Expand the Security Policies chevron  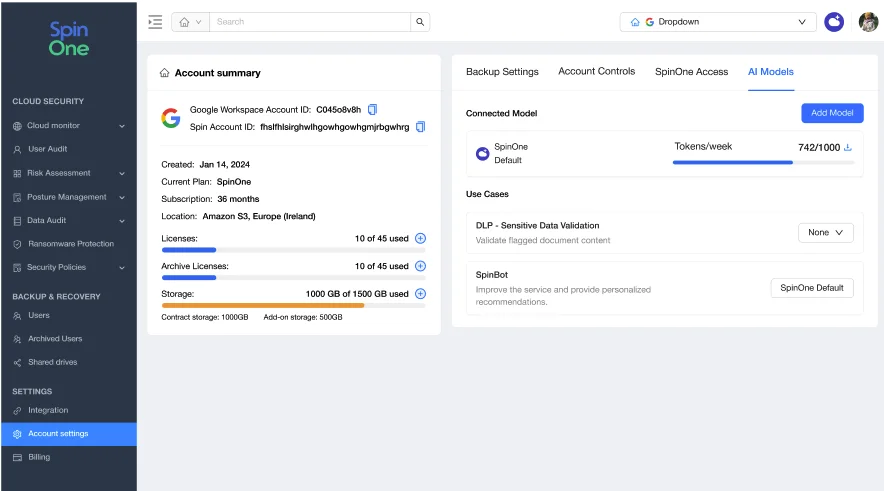coord(122,267)
